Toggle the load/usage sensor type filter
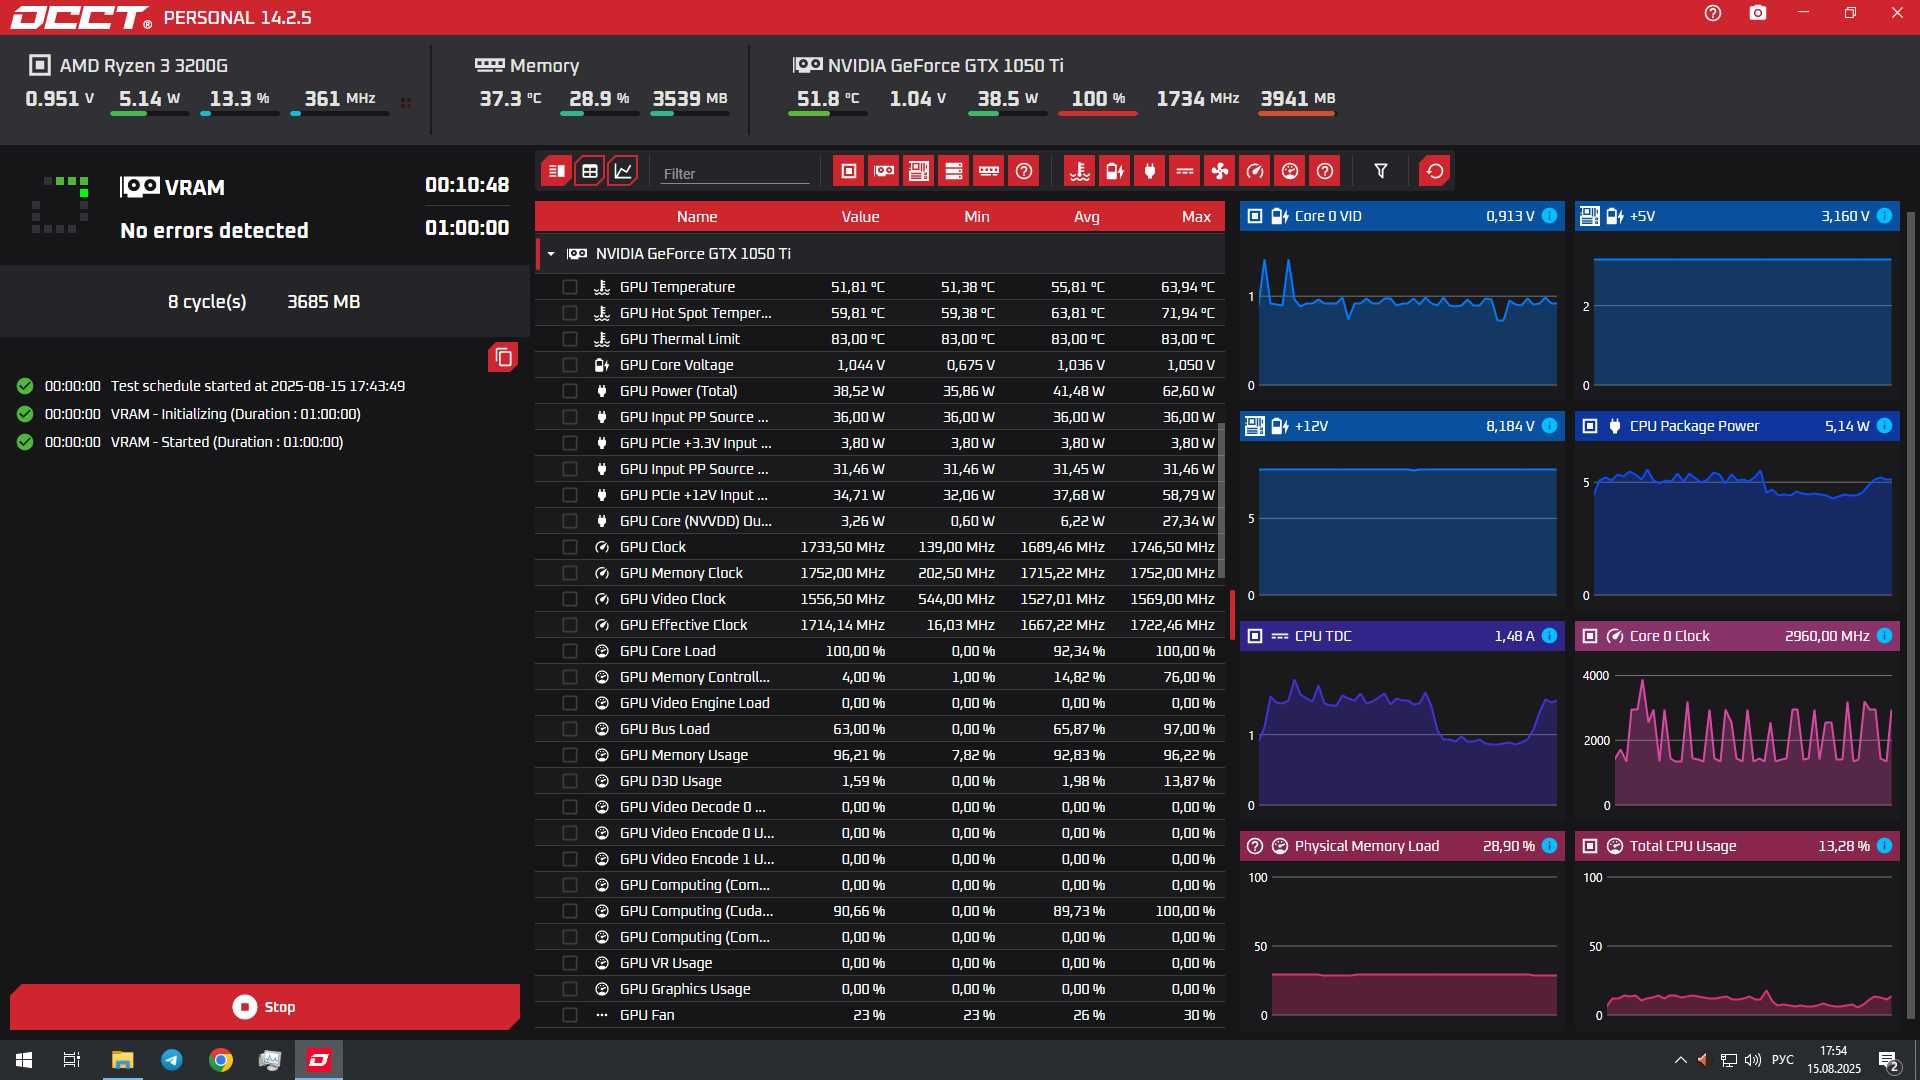Image resolution: width=1920 pixels, height=1080 pixels. [x=1290, y=171]
